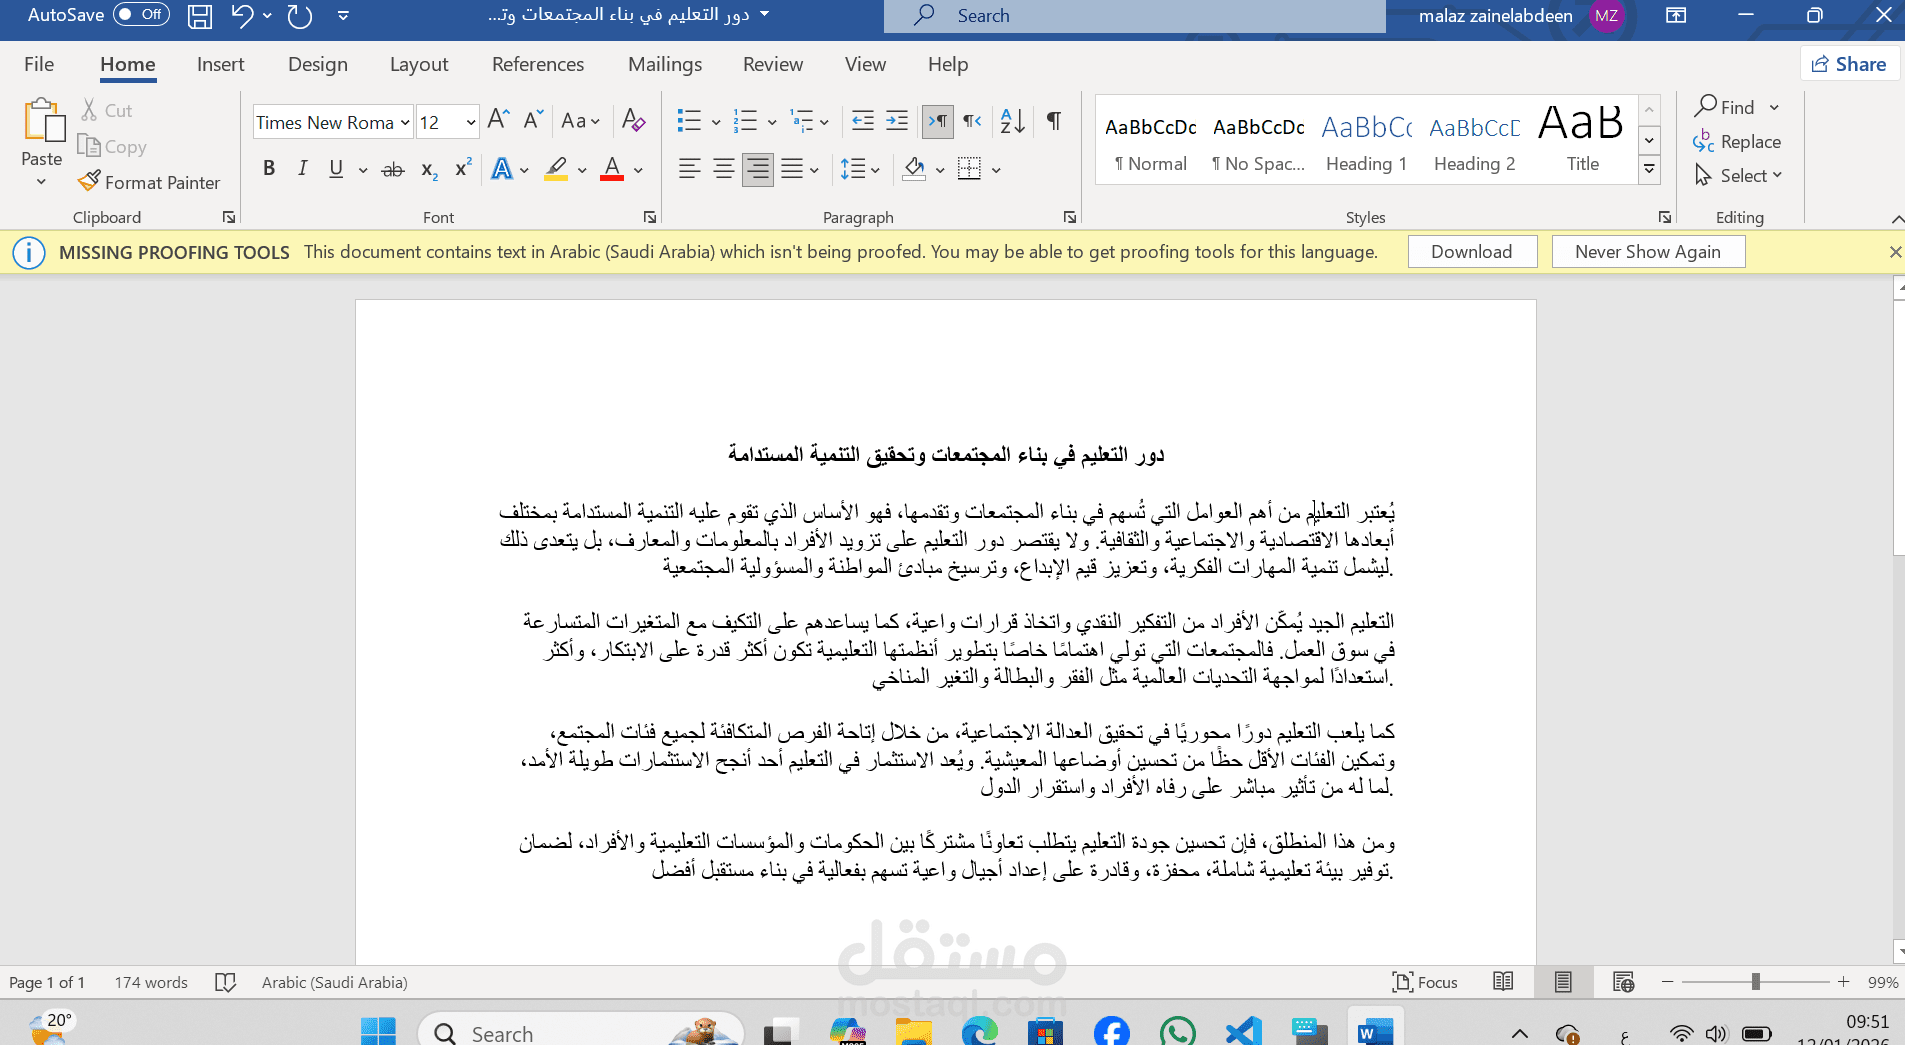Expand the numbering list options

pyautogui.click(x=772, y=122)
